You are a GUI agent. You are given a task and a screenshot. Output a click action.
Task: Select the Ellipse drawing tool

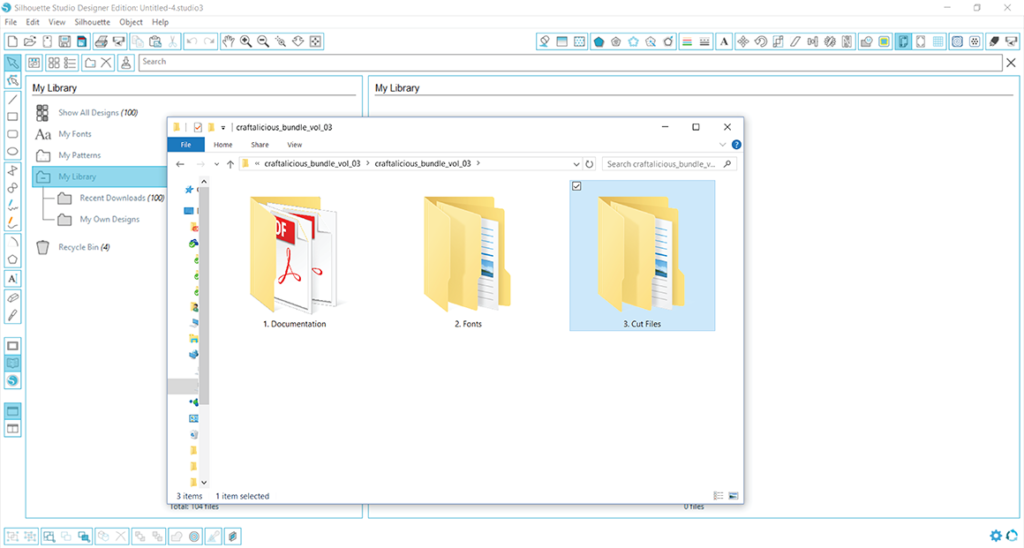coord(12,152)
